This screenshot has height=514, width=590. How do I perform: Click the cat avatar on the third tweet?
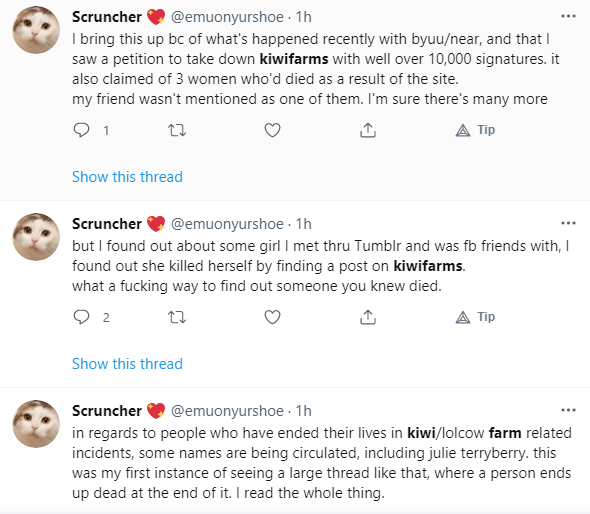pyautogui.click(x=36, y=424)
